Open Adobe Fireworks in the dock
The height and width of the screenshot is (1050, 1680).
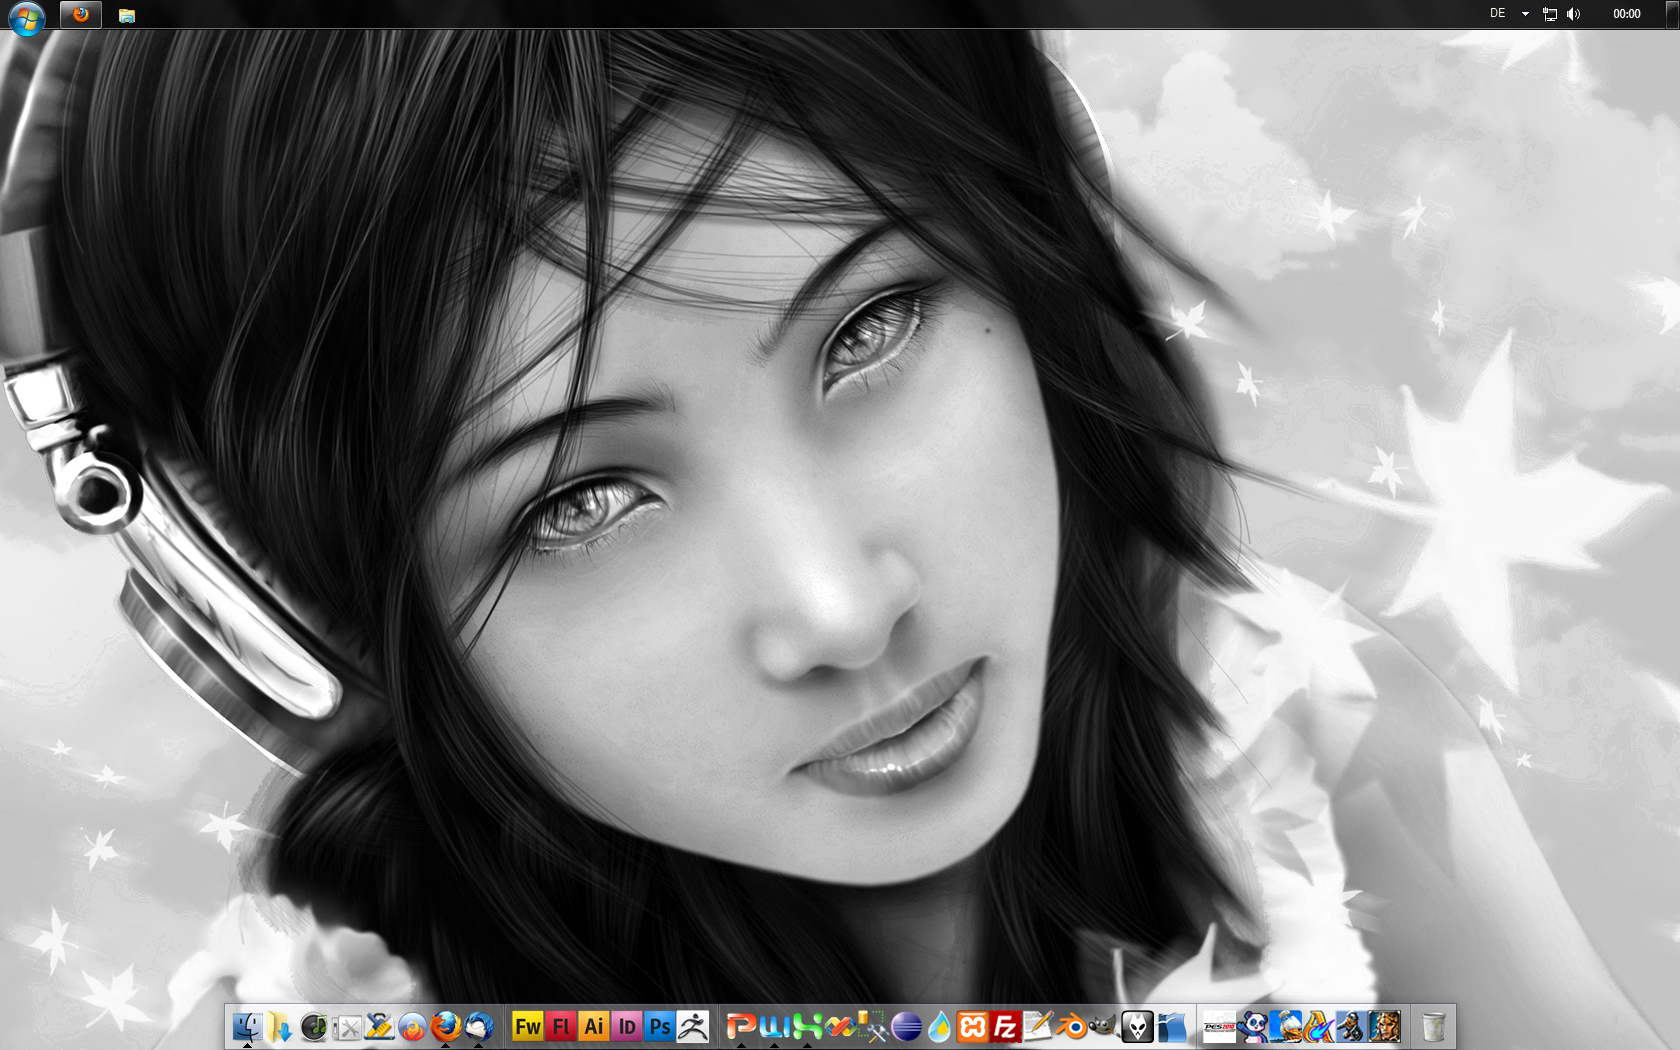(x=527, y=1027)
